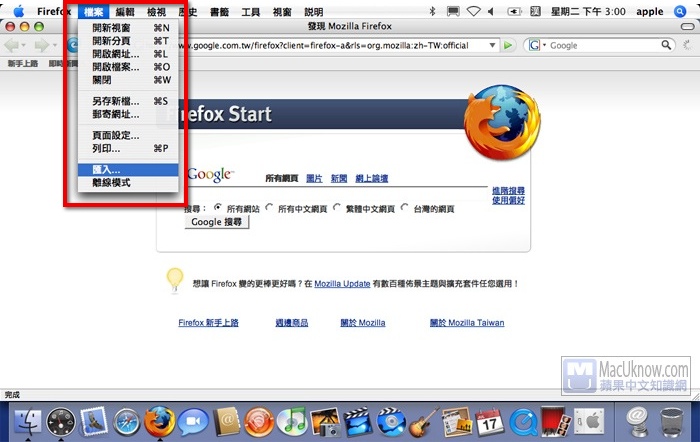Open iCal calendar showing 17 in Dock
The image size is (700, 442).
point(489,422)
